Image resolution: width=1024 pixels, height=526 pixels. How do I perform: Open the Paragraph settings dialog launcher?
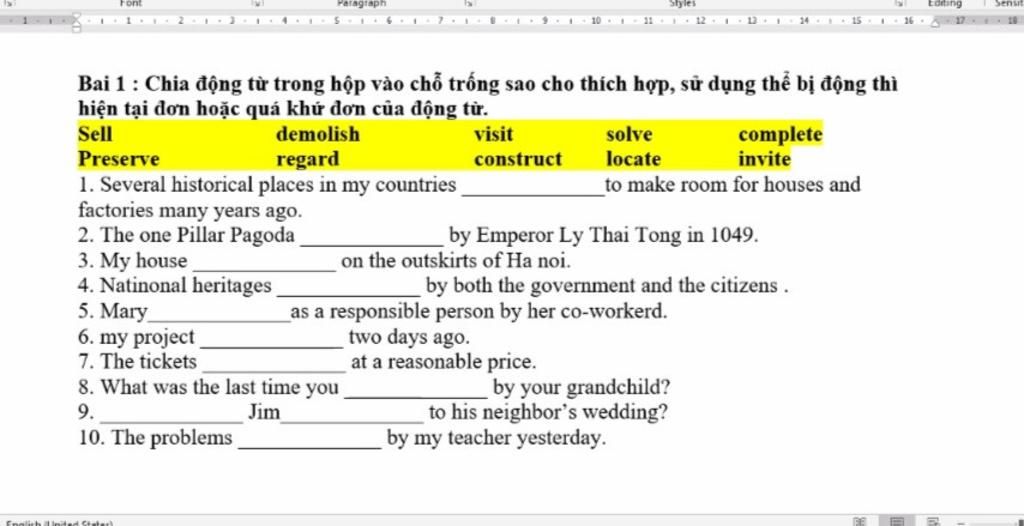[x=468, y=3]
